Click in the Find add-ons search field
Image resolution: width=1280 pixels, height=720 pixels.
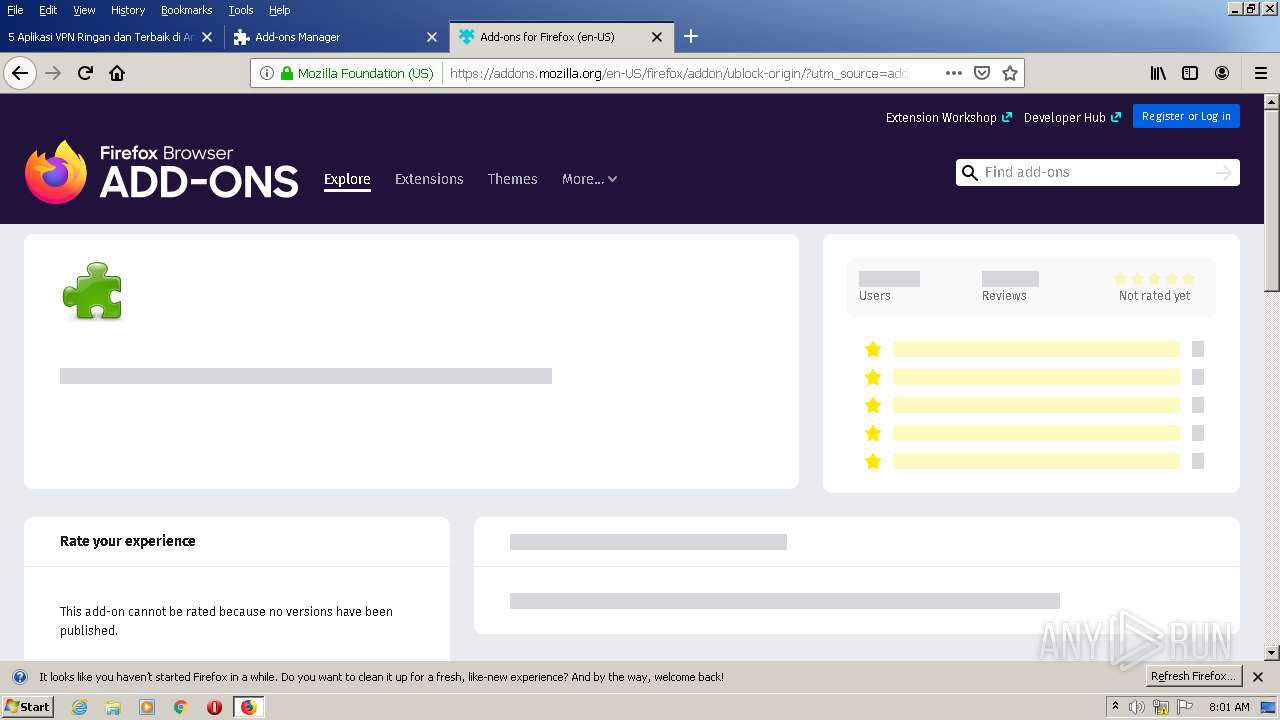point(1097,173)
